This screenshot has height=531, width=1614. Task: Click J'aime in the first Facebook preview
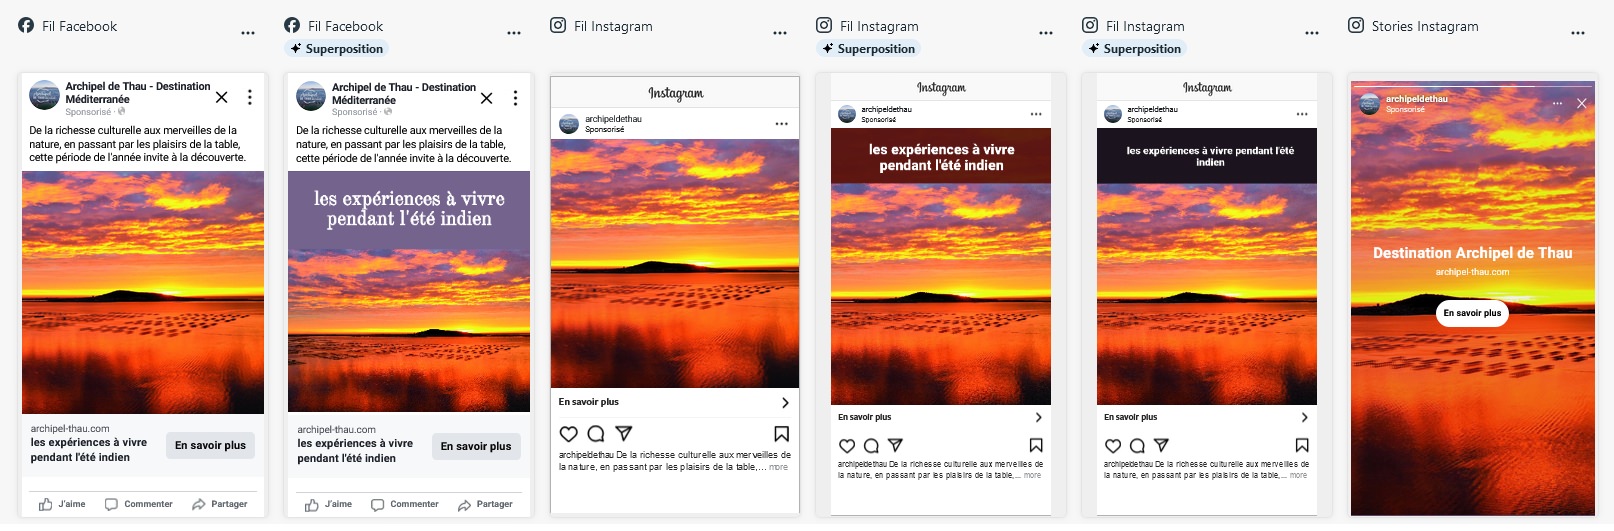point(62,504)
